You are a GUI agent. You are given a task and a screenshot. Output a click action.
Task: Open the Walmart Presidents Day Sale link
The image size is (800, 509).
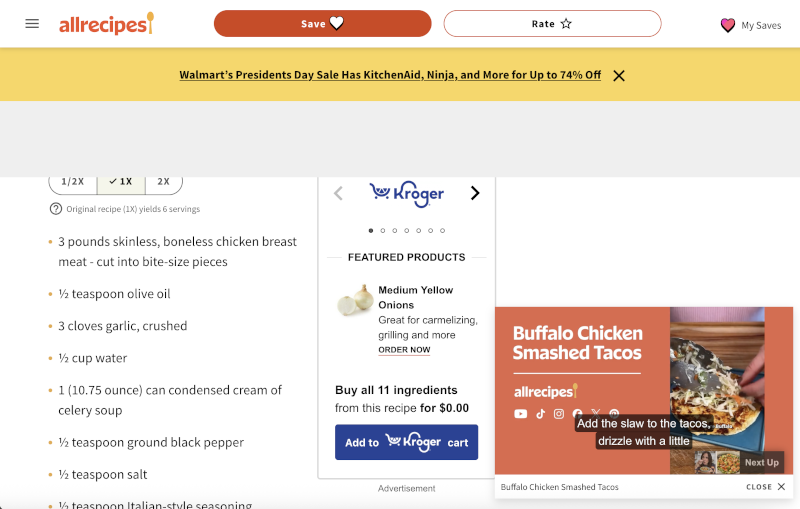[390, 75]
